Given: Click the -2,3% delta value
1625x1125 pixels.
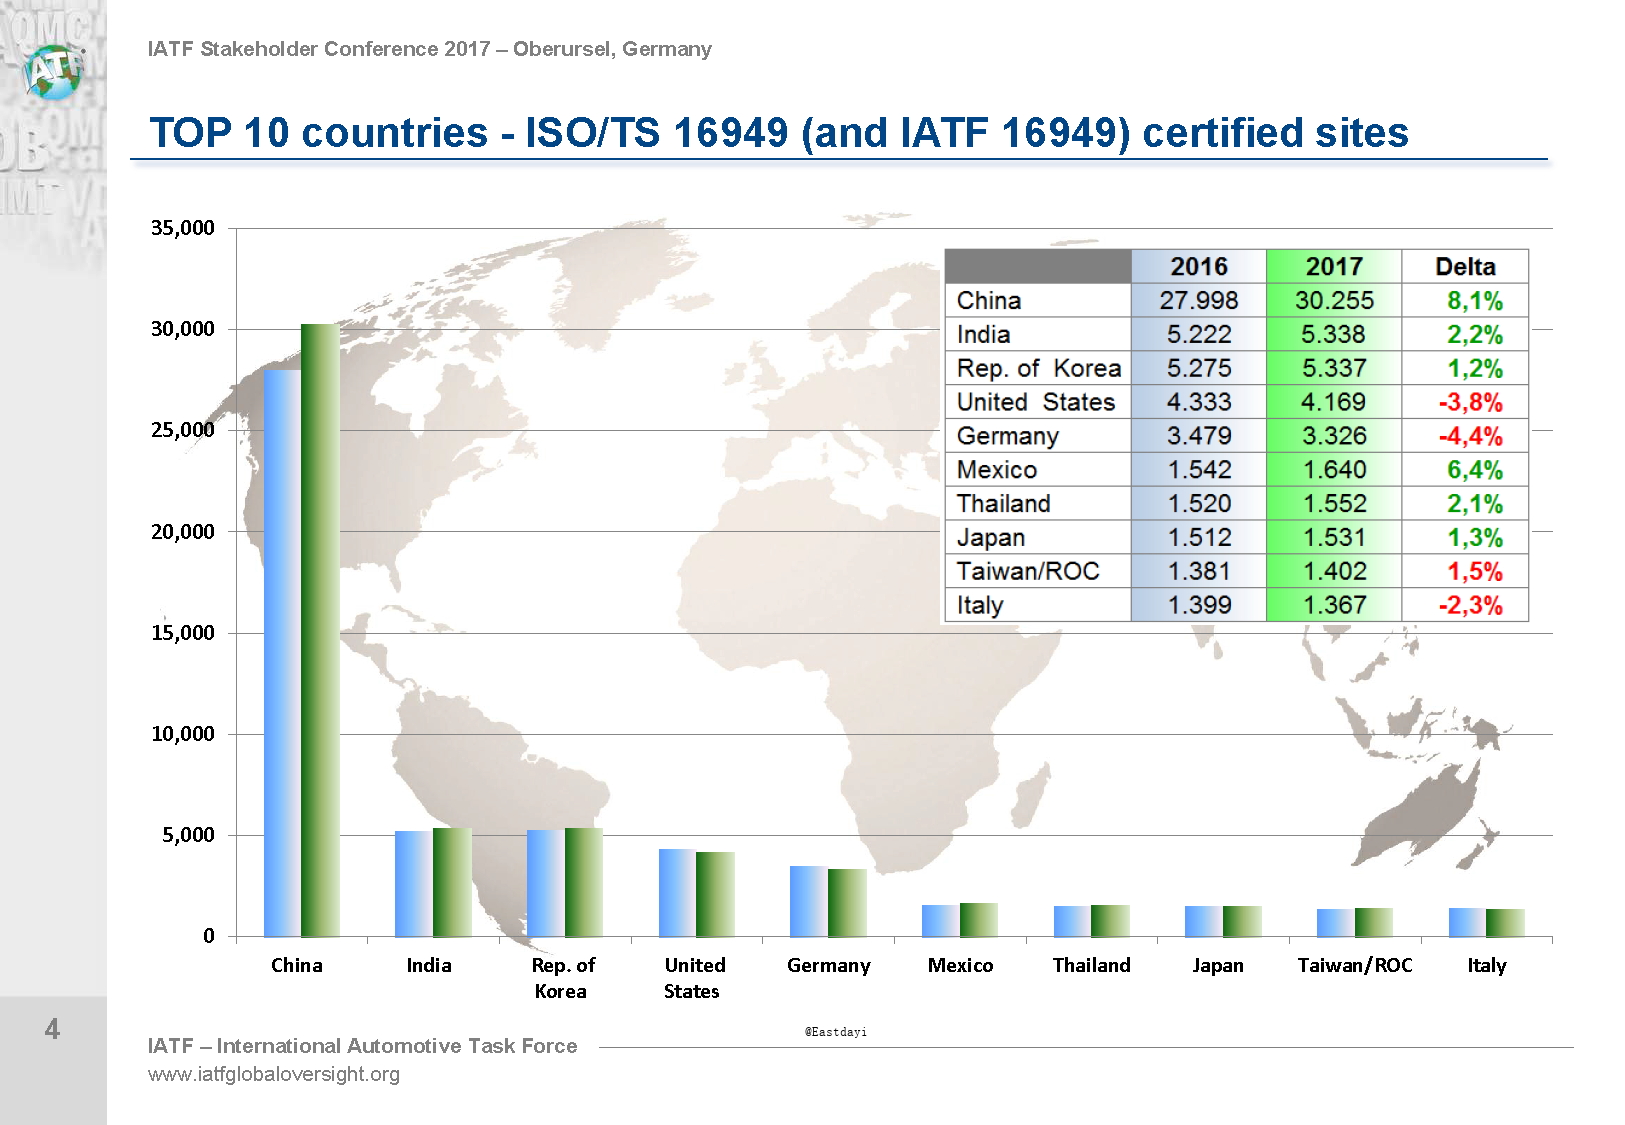Looking at the screenshot, I should point(1470,605).
